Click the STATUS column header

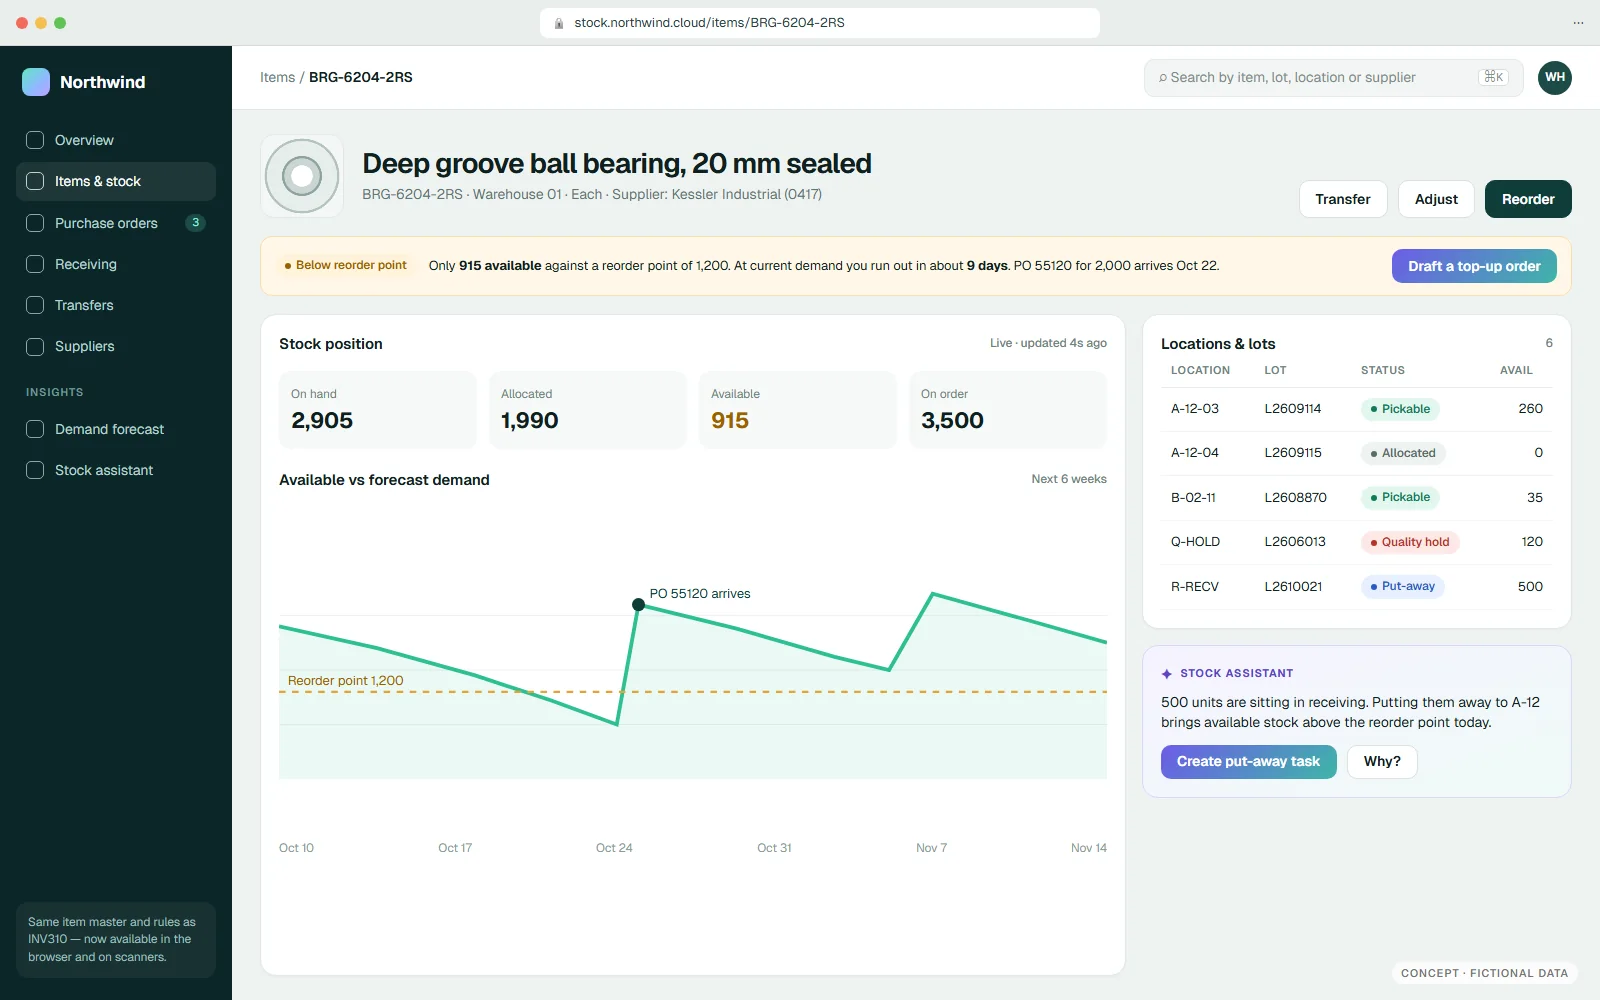[x=1382, y=370]
